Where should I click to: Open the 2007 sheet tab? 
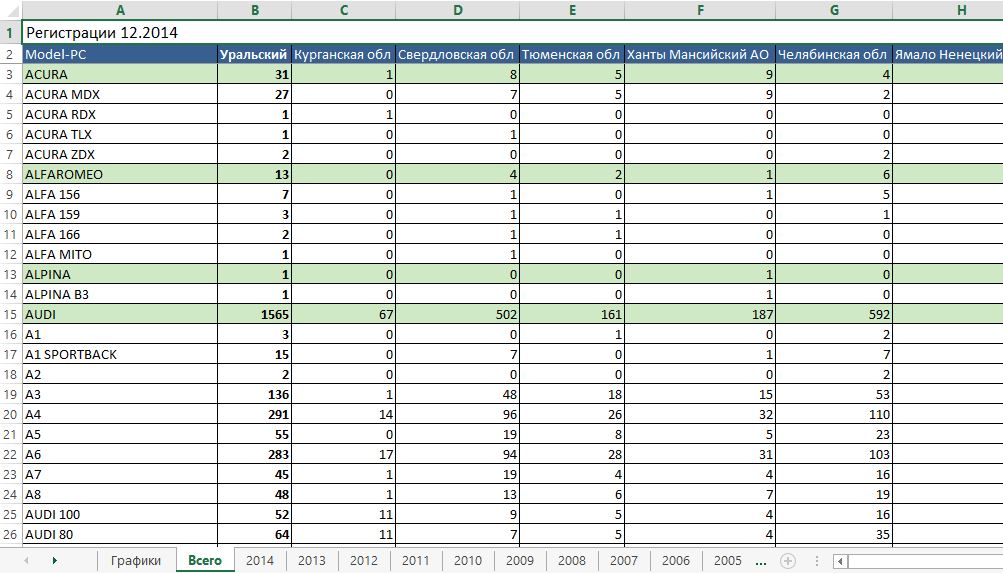pos(624,561)
